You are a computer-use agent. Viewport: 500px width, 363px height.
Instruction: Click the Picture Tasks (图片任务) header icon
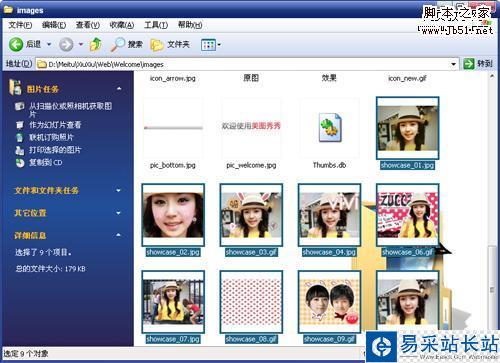[15, 87]
